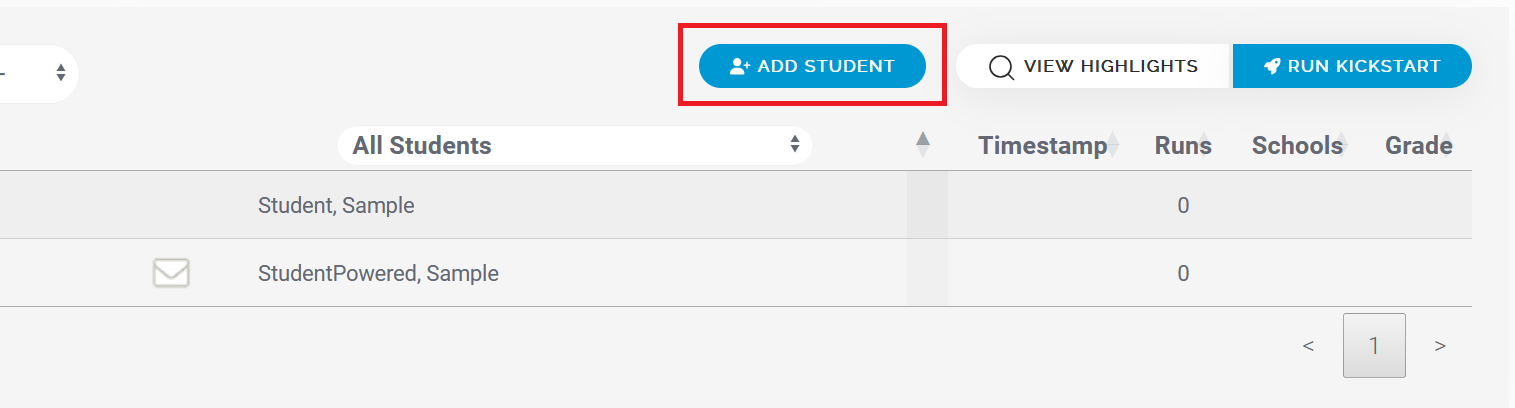Click the rocket icon on Run Kickstart
This screenshot has width=1515, height=408.
pos(1272,66)
